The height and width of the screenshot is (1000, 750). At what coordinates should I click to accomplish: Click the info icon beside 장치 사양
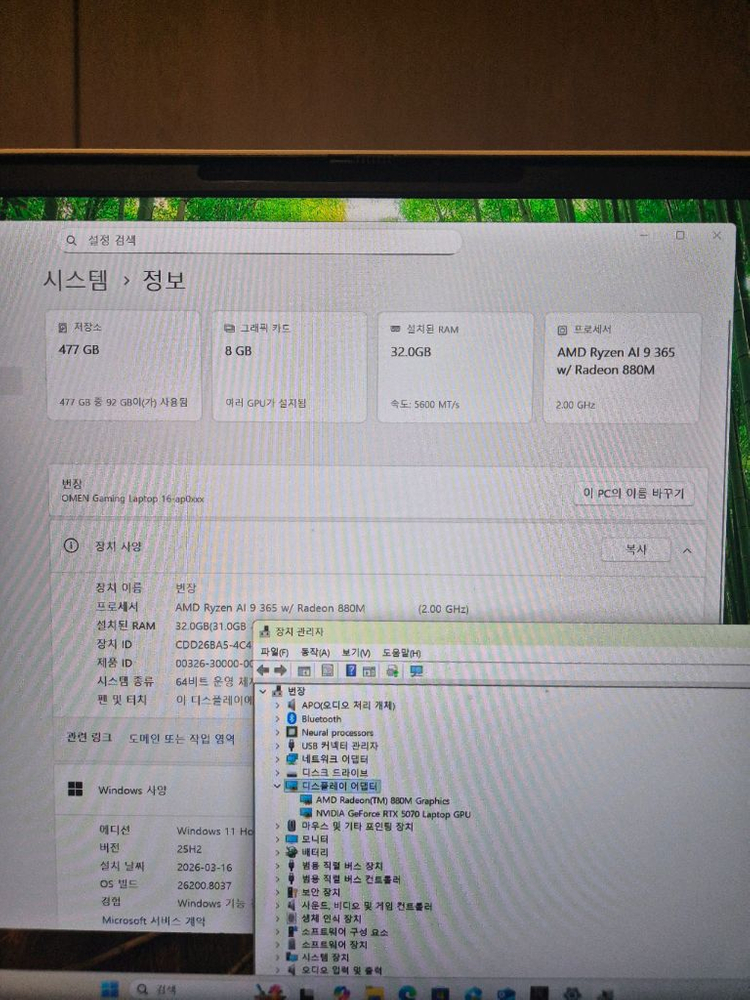coord(71,546)
